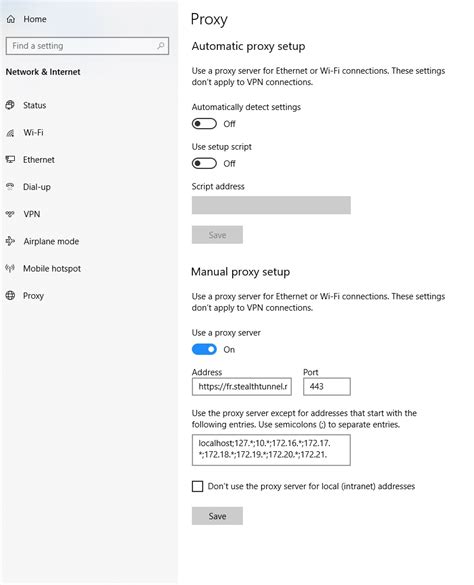Open the Mobile hotspot settings page
This screenshot has width=474, height=585.
[52, 269]
